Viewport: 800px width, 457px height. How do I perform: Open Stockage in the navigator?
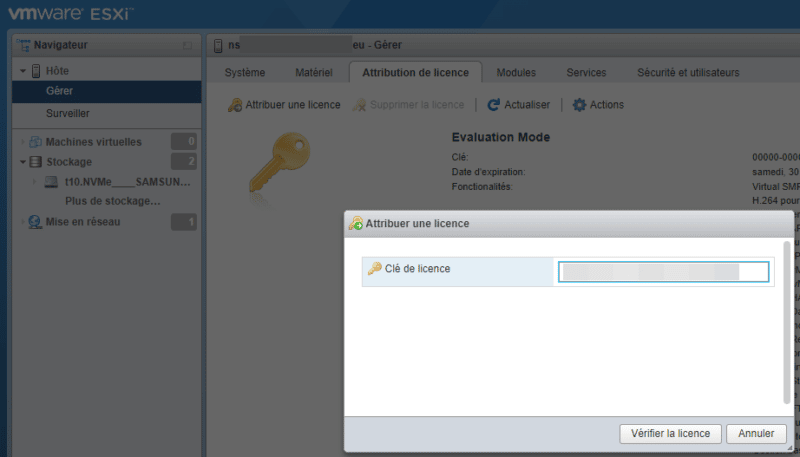point(69,162)
